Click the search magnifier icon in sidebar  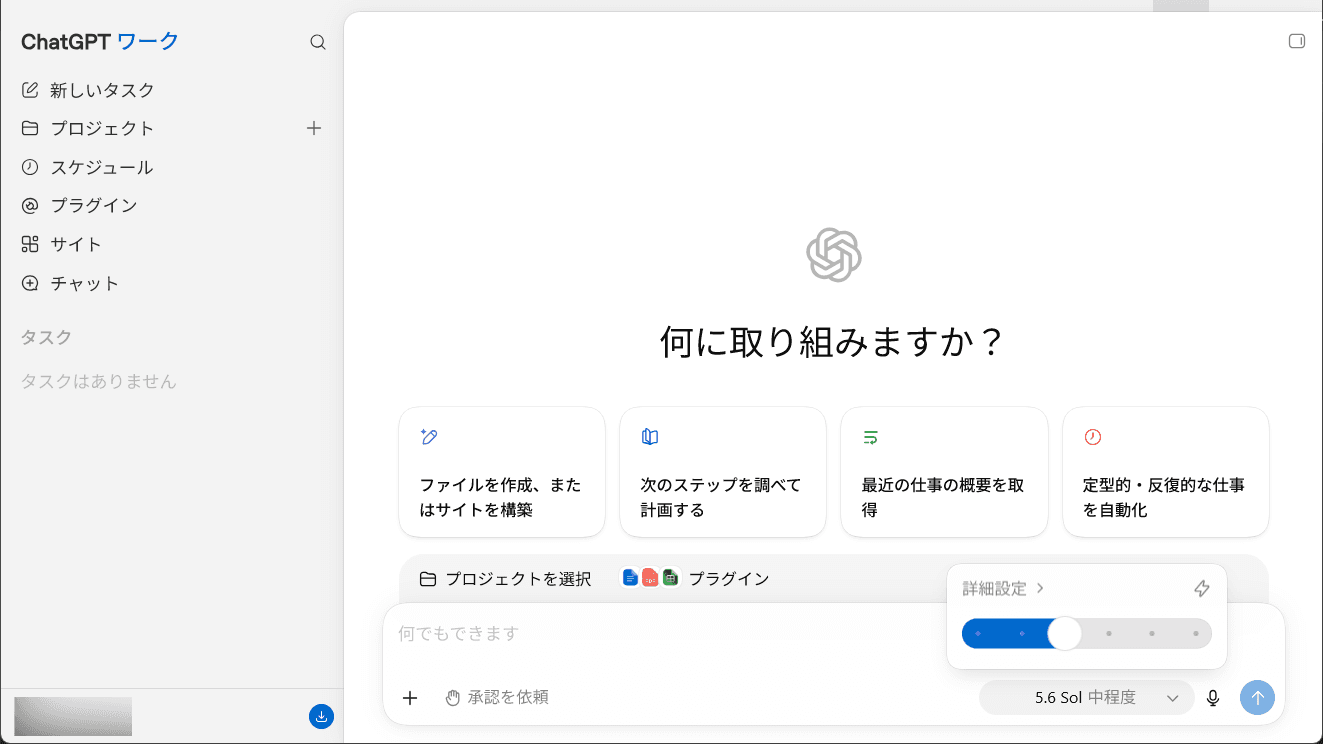click(318, 42)
